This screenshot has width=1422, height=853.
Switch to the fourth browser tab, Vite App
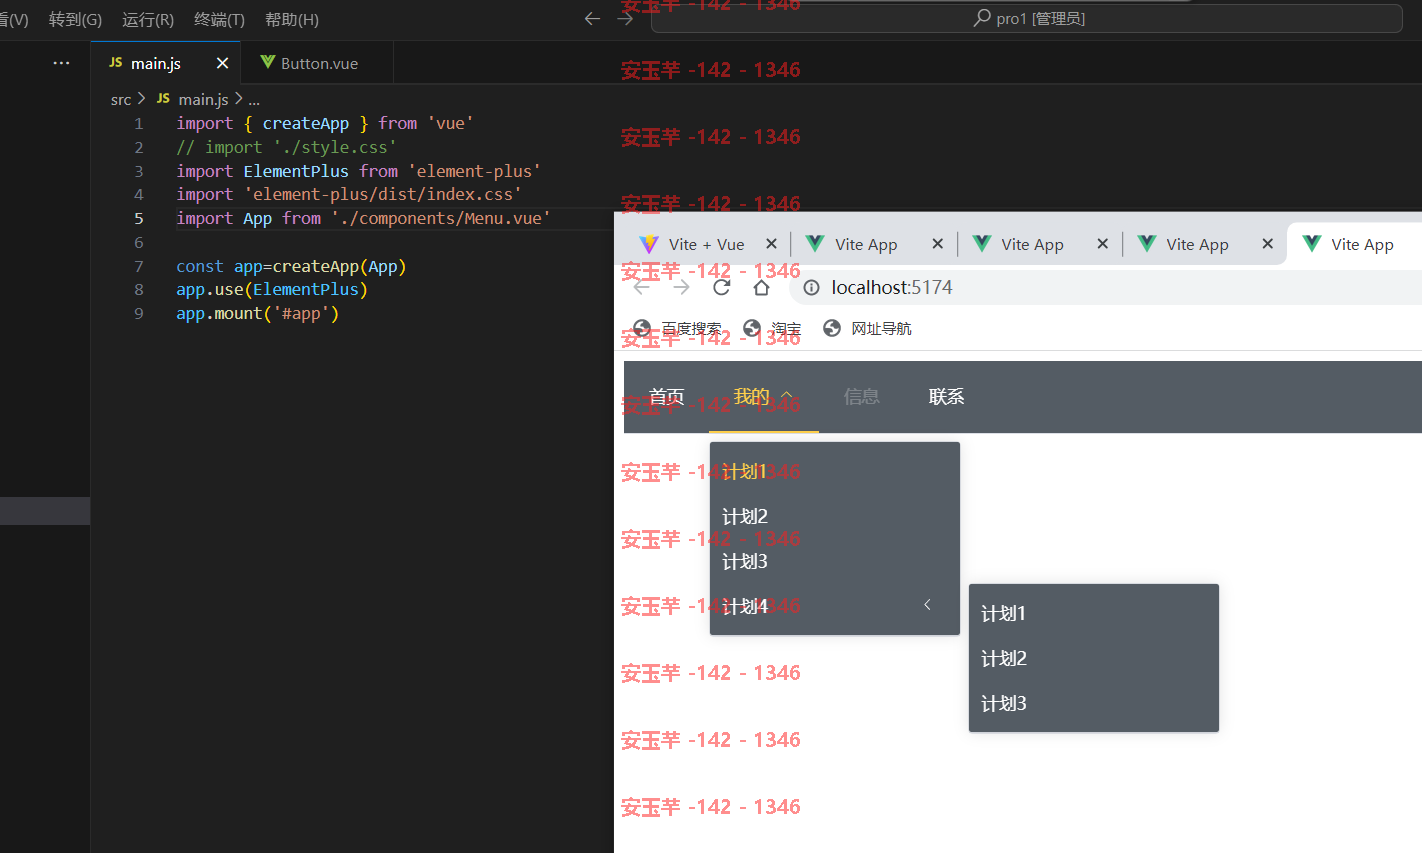(1197, 244)
